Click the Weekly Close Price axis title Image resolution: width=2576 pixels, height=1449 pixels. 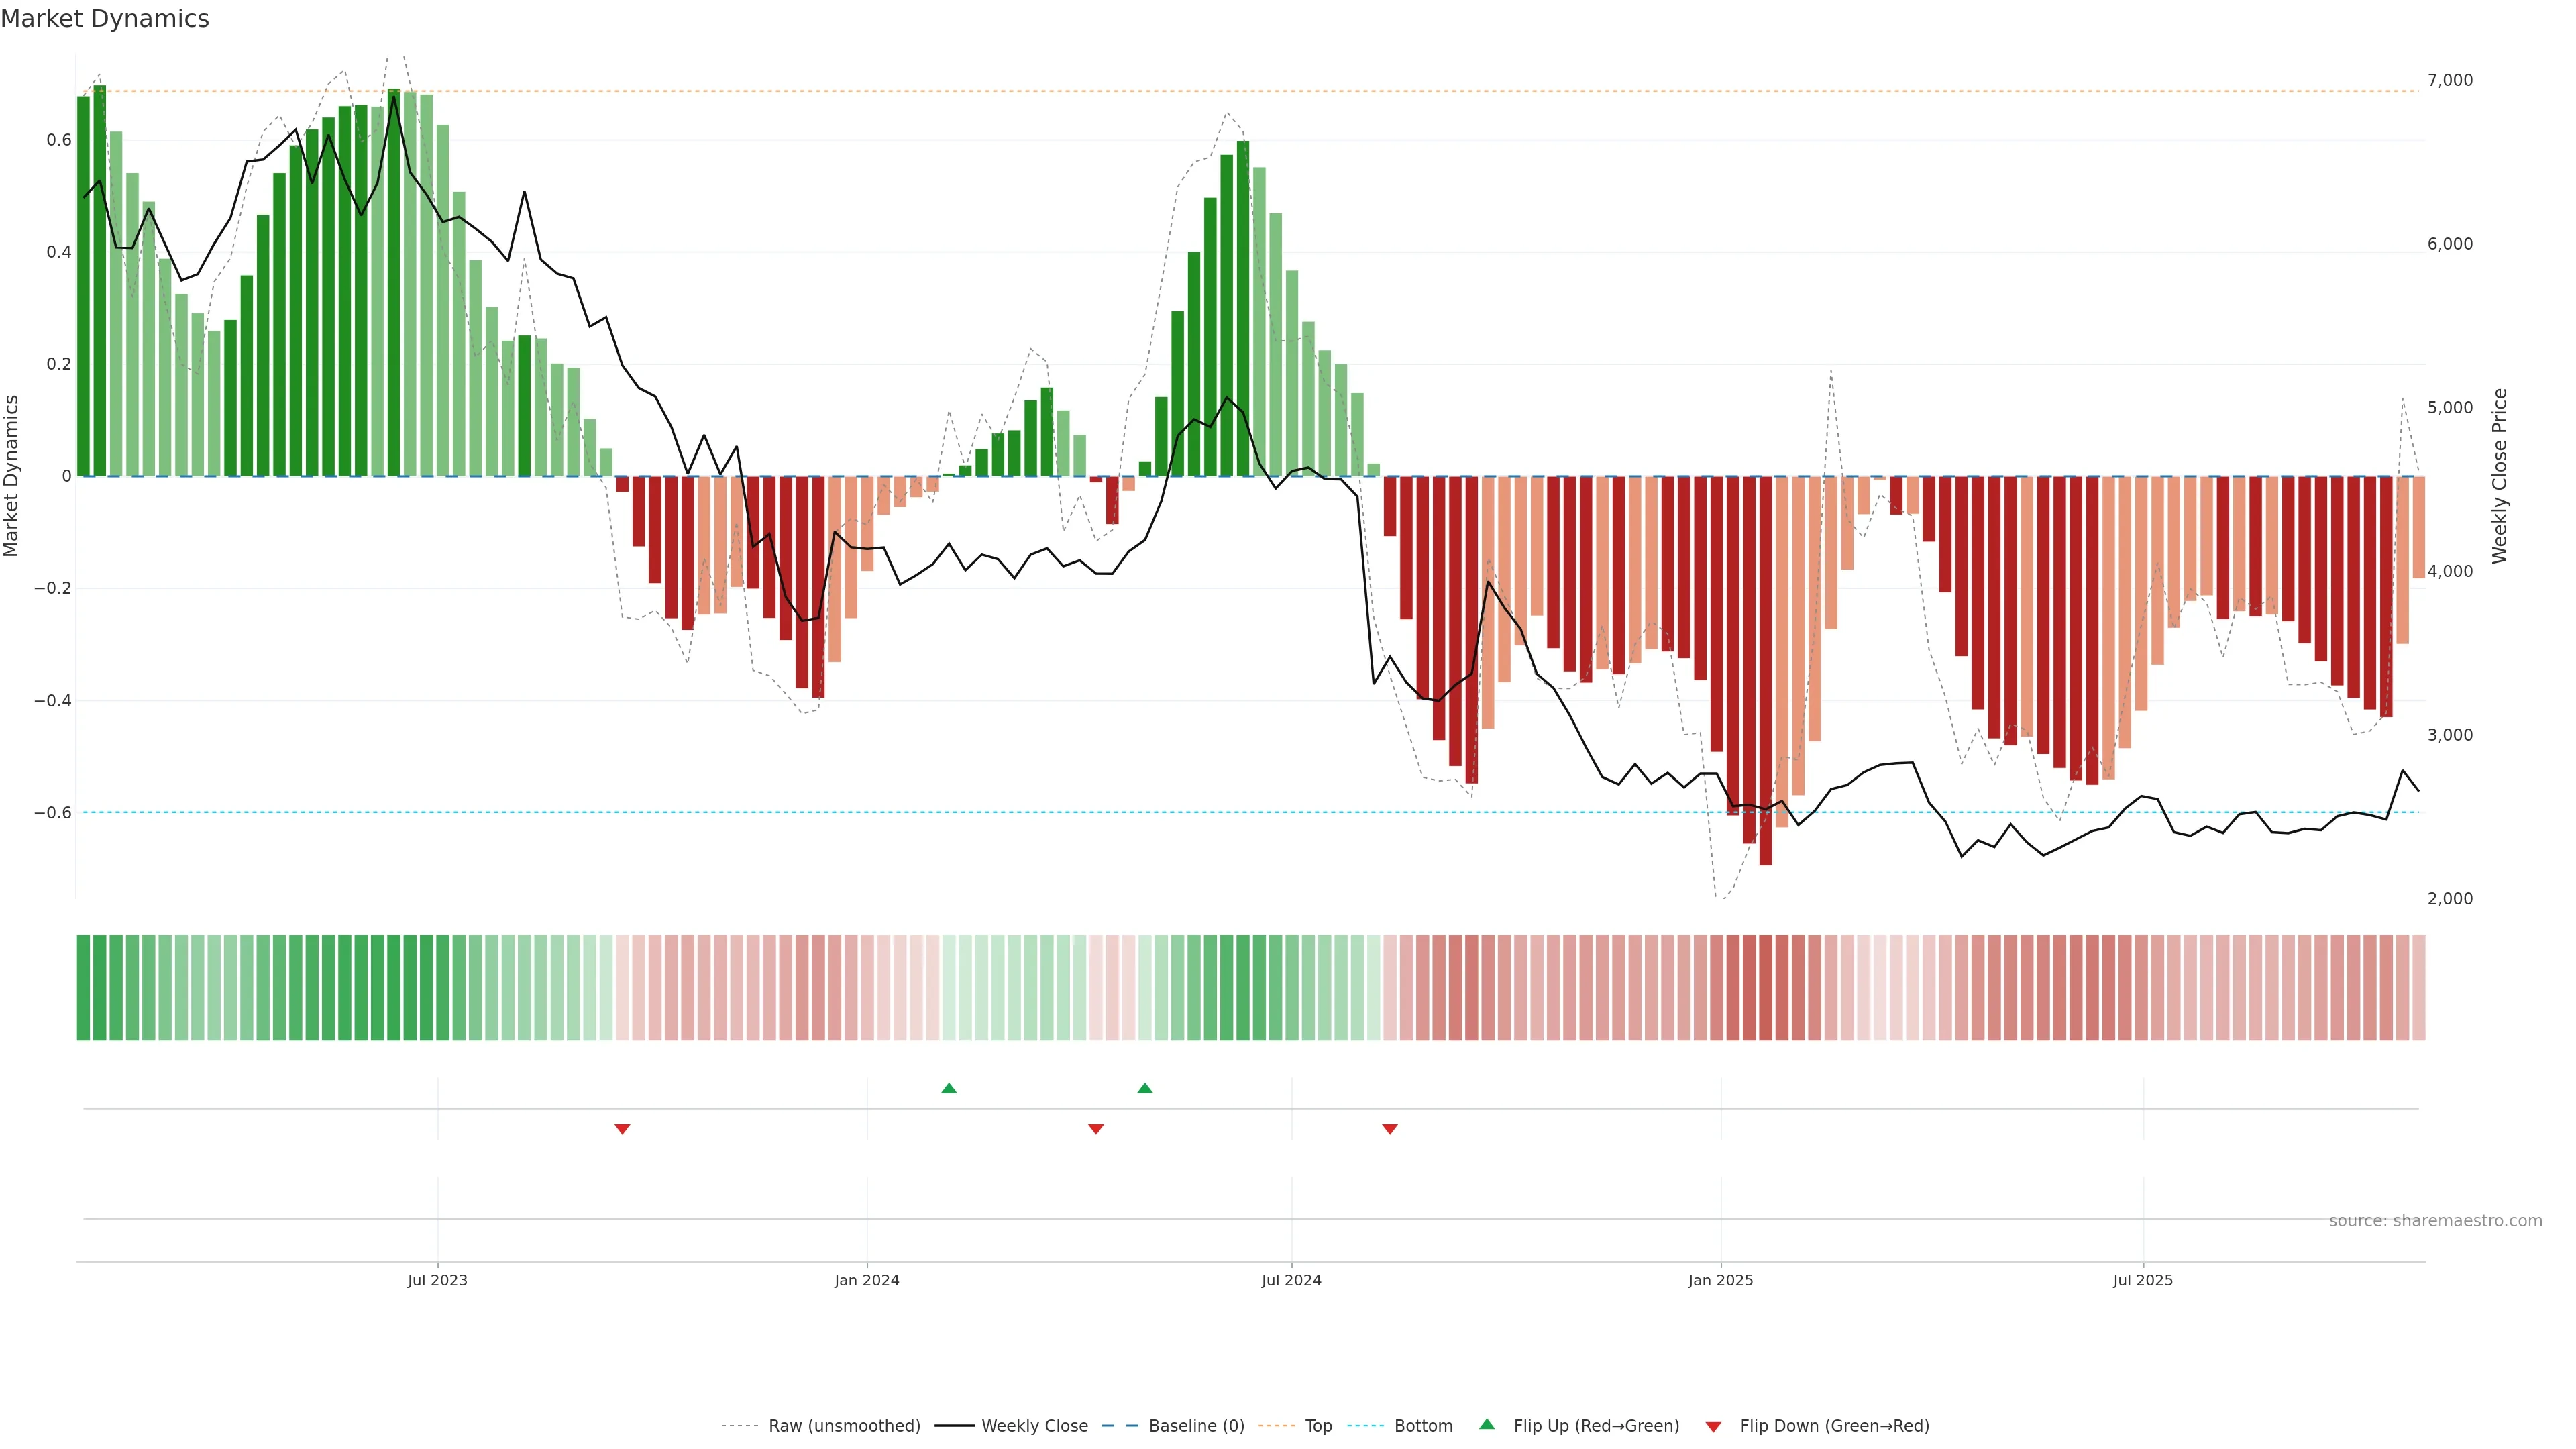coord(2499,476)
